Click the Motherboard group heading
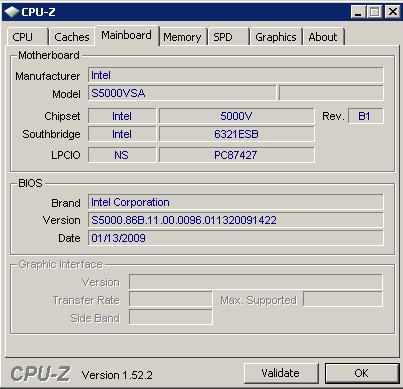Viewport: 403px width, 389px height. pyautogui.click(x=49, y=55)
